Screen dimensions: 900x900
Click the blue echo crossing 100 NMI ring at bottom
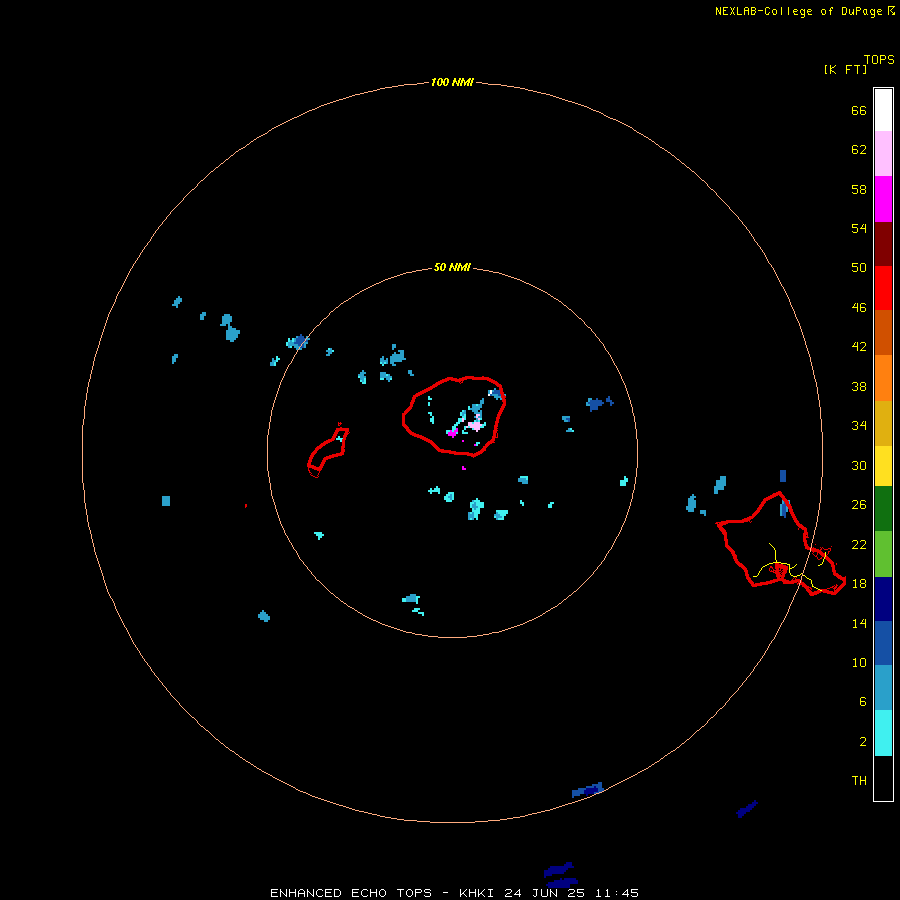[588, 790]
